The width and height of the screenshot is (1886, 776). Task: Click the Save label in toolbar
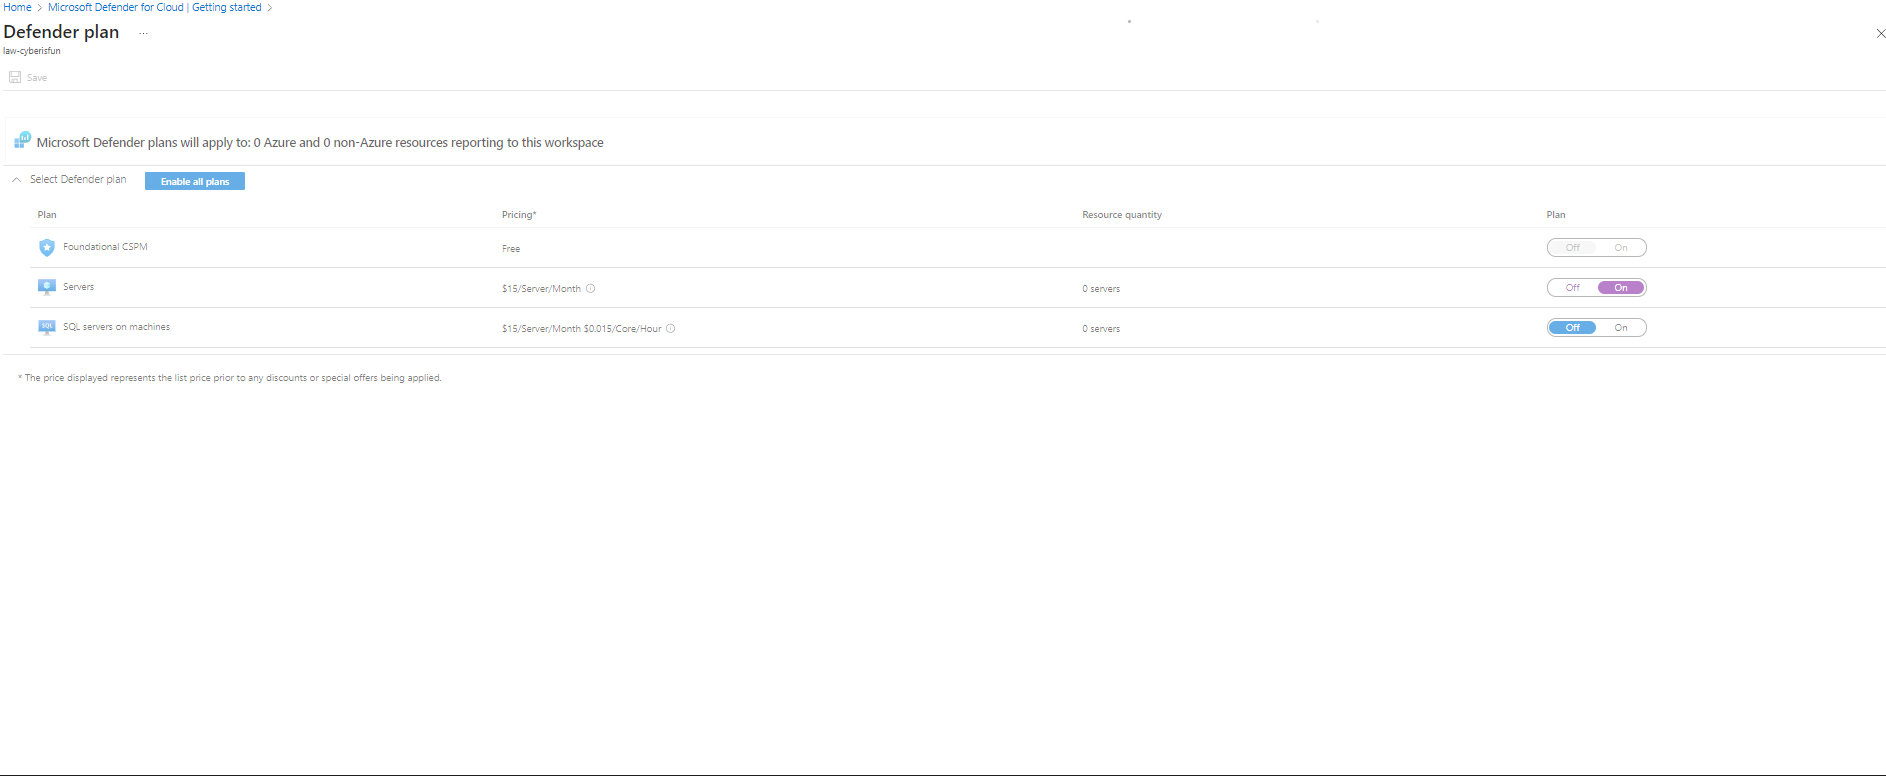(37, 78)
